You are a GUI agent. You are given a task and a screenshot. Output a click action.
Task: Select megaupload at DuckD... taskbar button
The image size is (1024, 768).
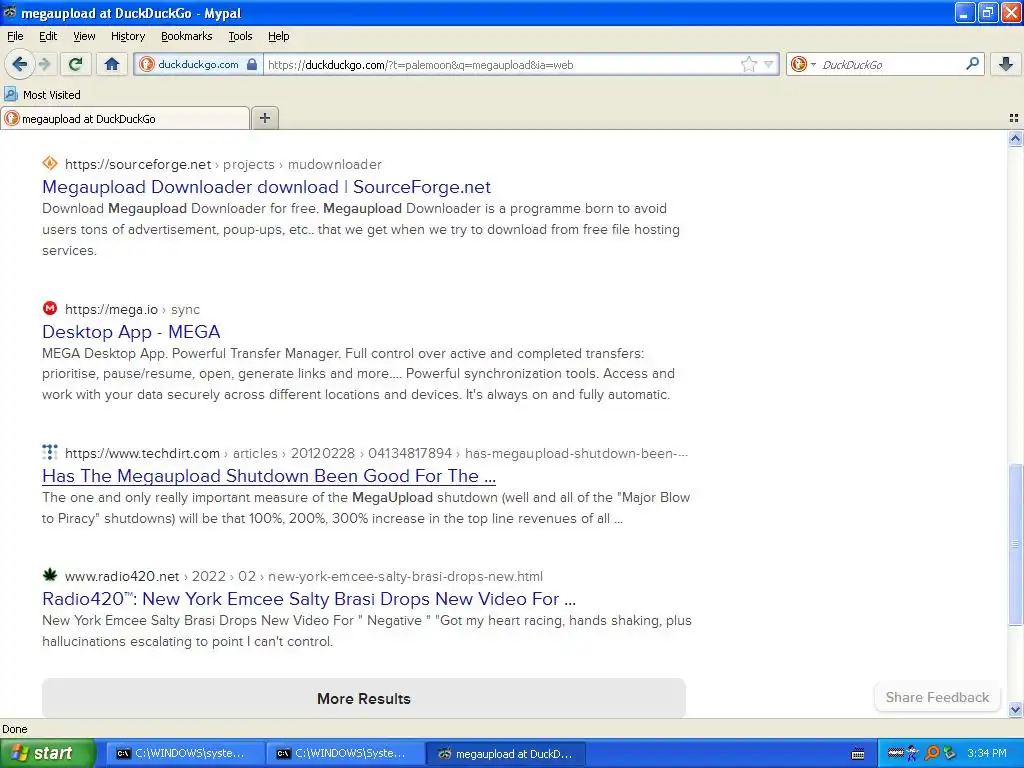coord(506,754)
